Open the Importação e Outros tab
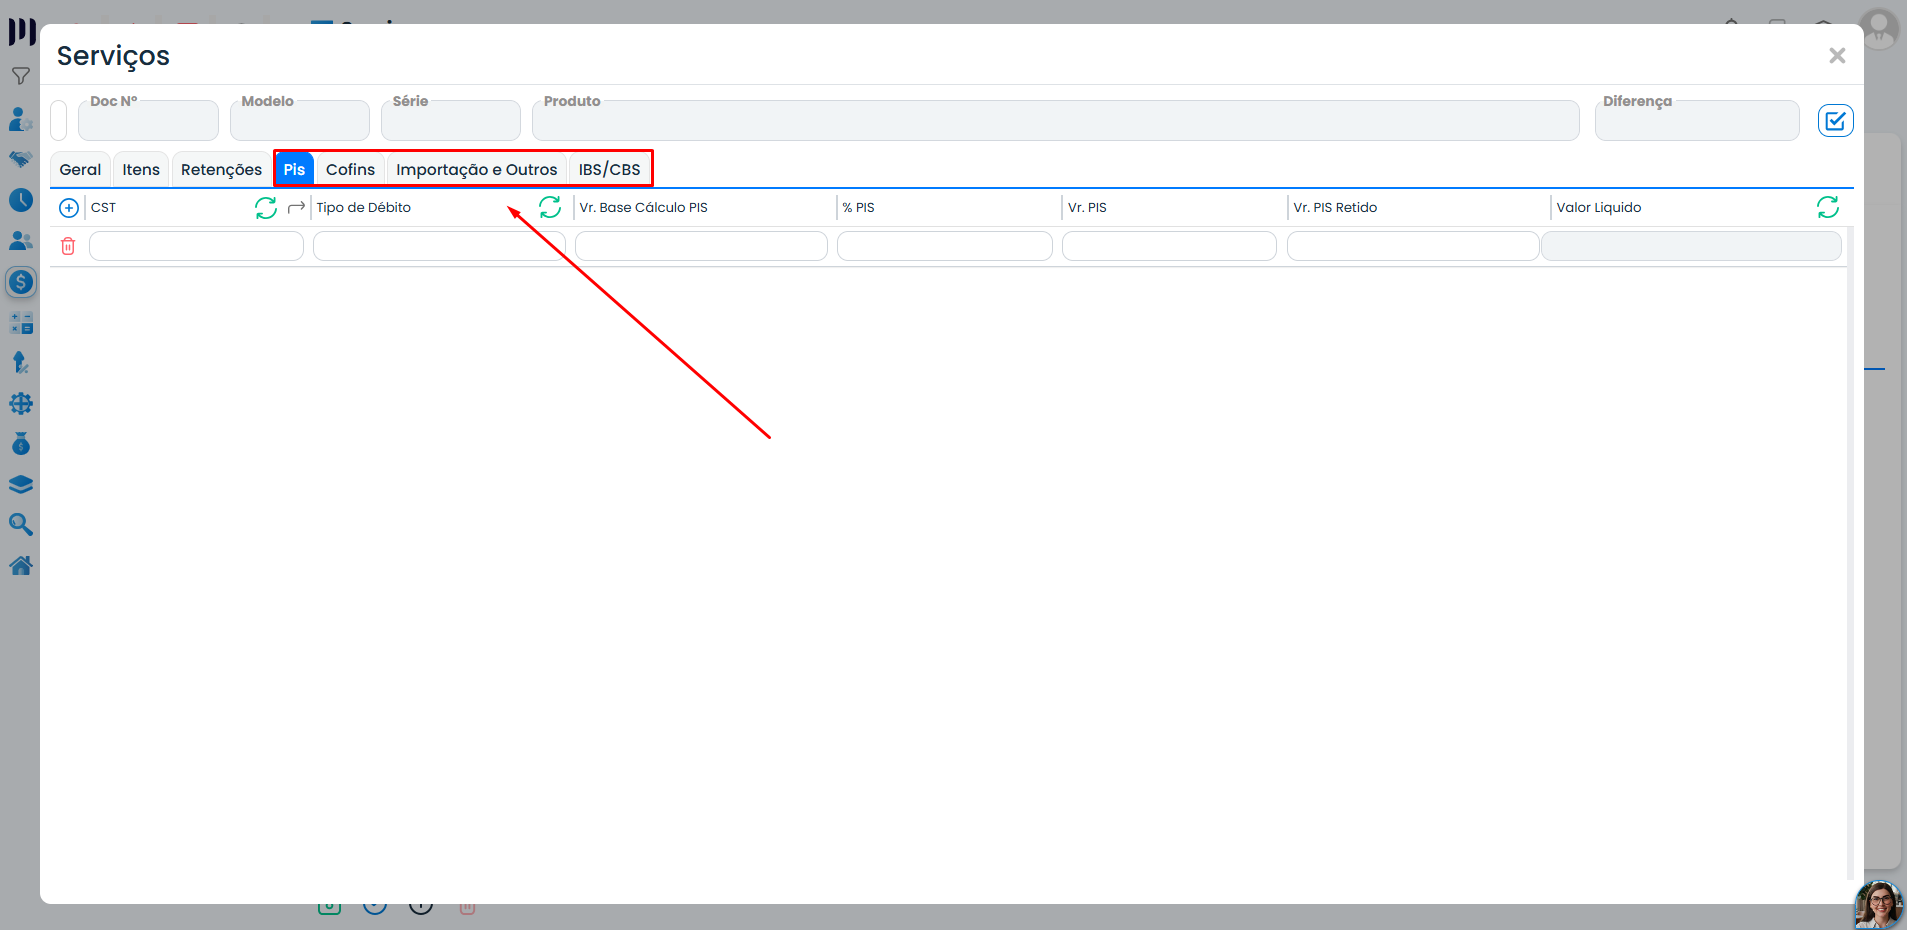 pos(476,169)
